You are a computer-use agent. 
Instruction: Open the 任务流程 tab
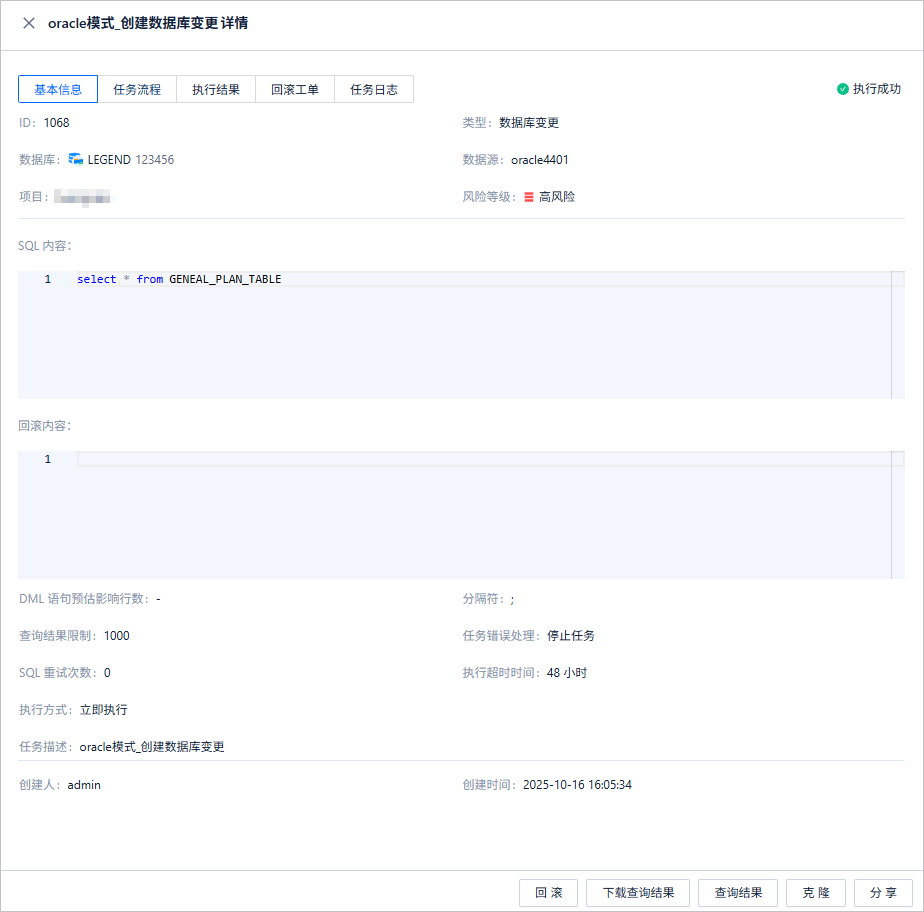tap(137, 89)
